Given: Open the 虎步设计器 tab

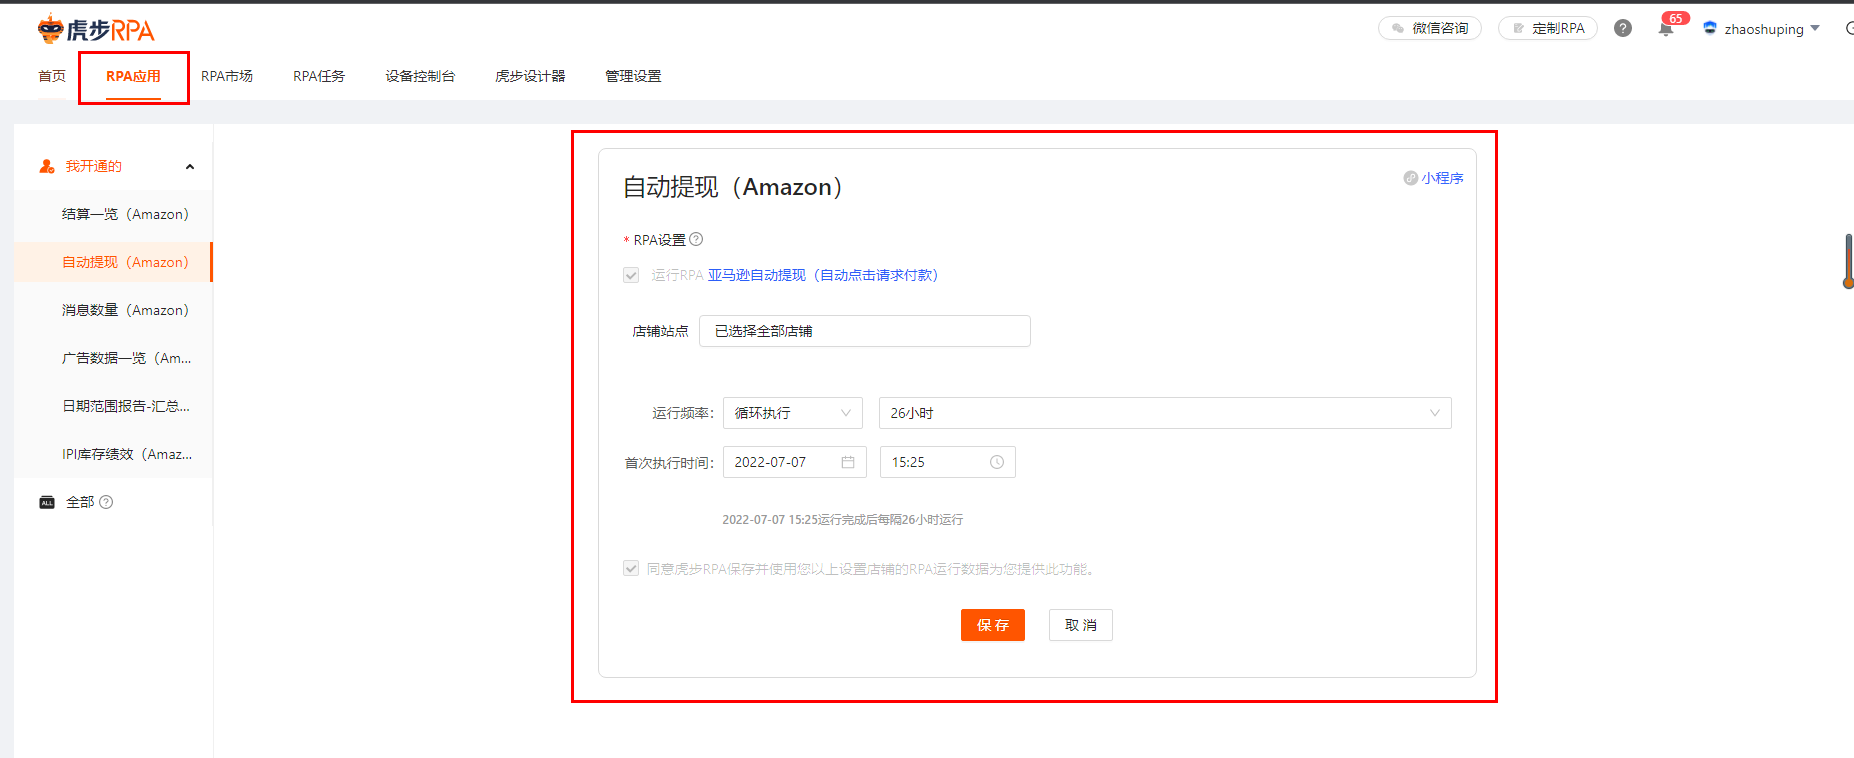Looking at the screenshot, I should pos(530,76).
